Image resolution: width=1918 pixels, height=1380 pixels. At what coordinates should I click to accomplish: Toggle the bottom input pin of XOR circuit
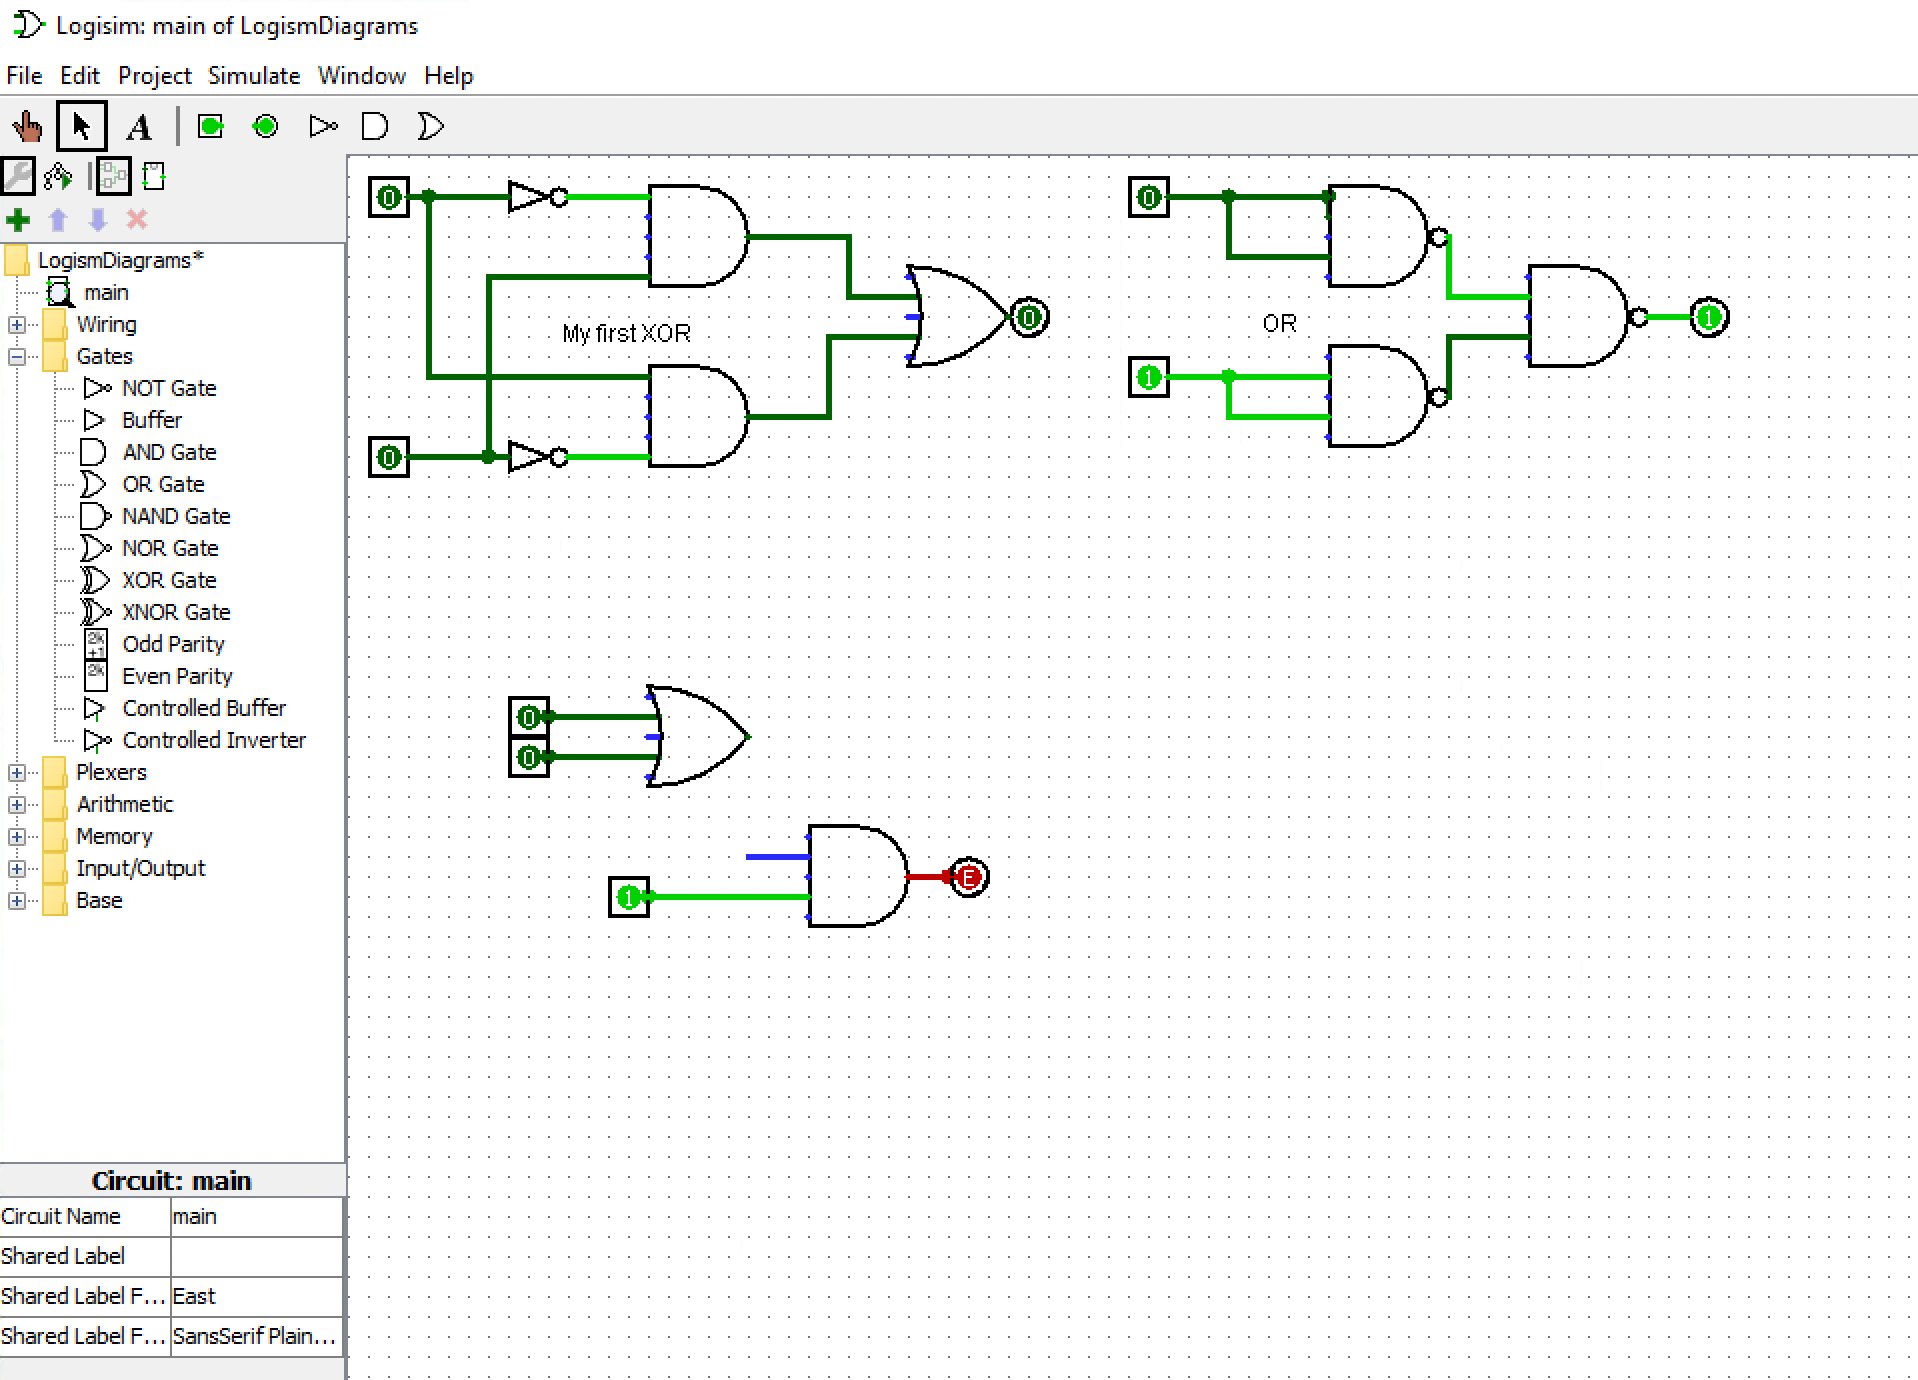tap(389, 457)
